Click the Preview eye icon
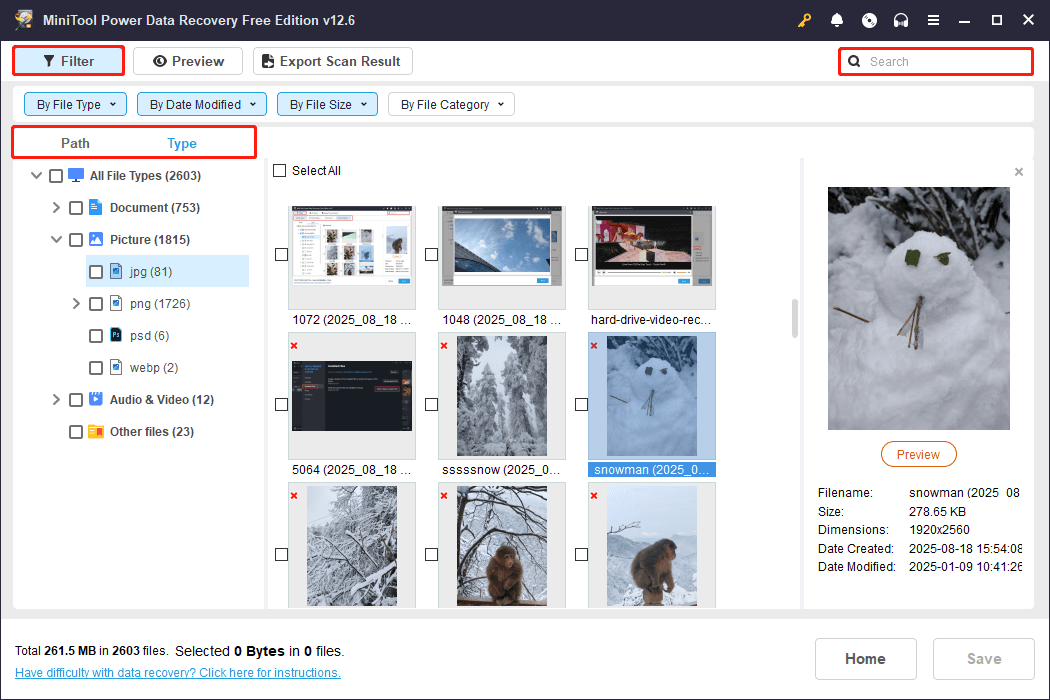 161,61
